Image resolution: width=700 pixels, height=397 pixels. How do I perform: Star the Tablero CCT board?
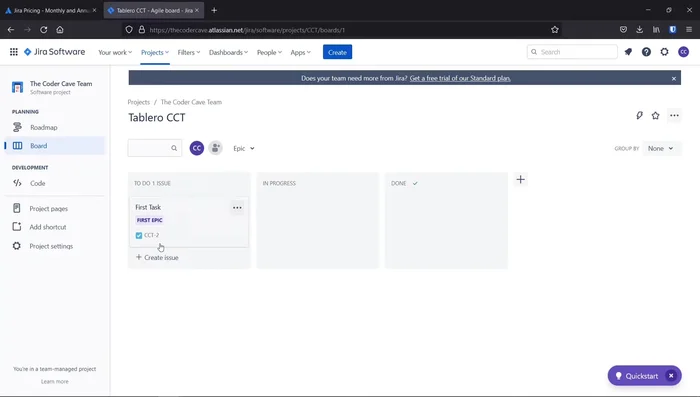[655, 116]
